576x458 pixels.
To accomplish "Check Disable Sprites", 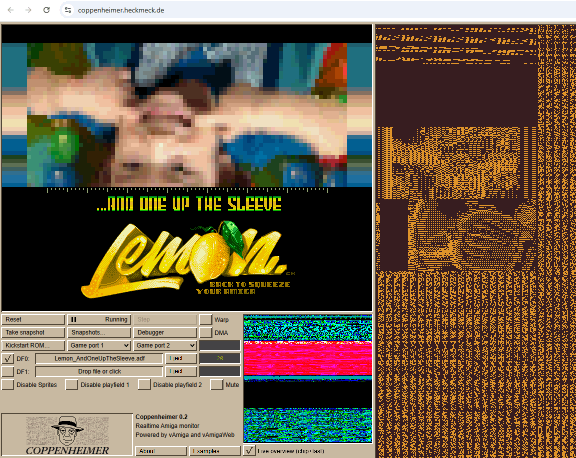I will 8,385.
